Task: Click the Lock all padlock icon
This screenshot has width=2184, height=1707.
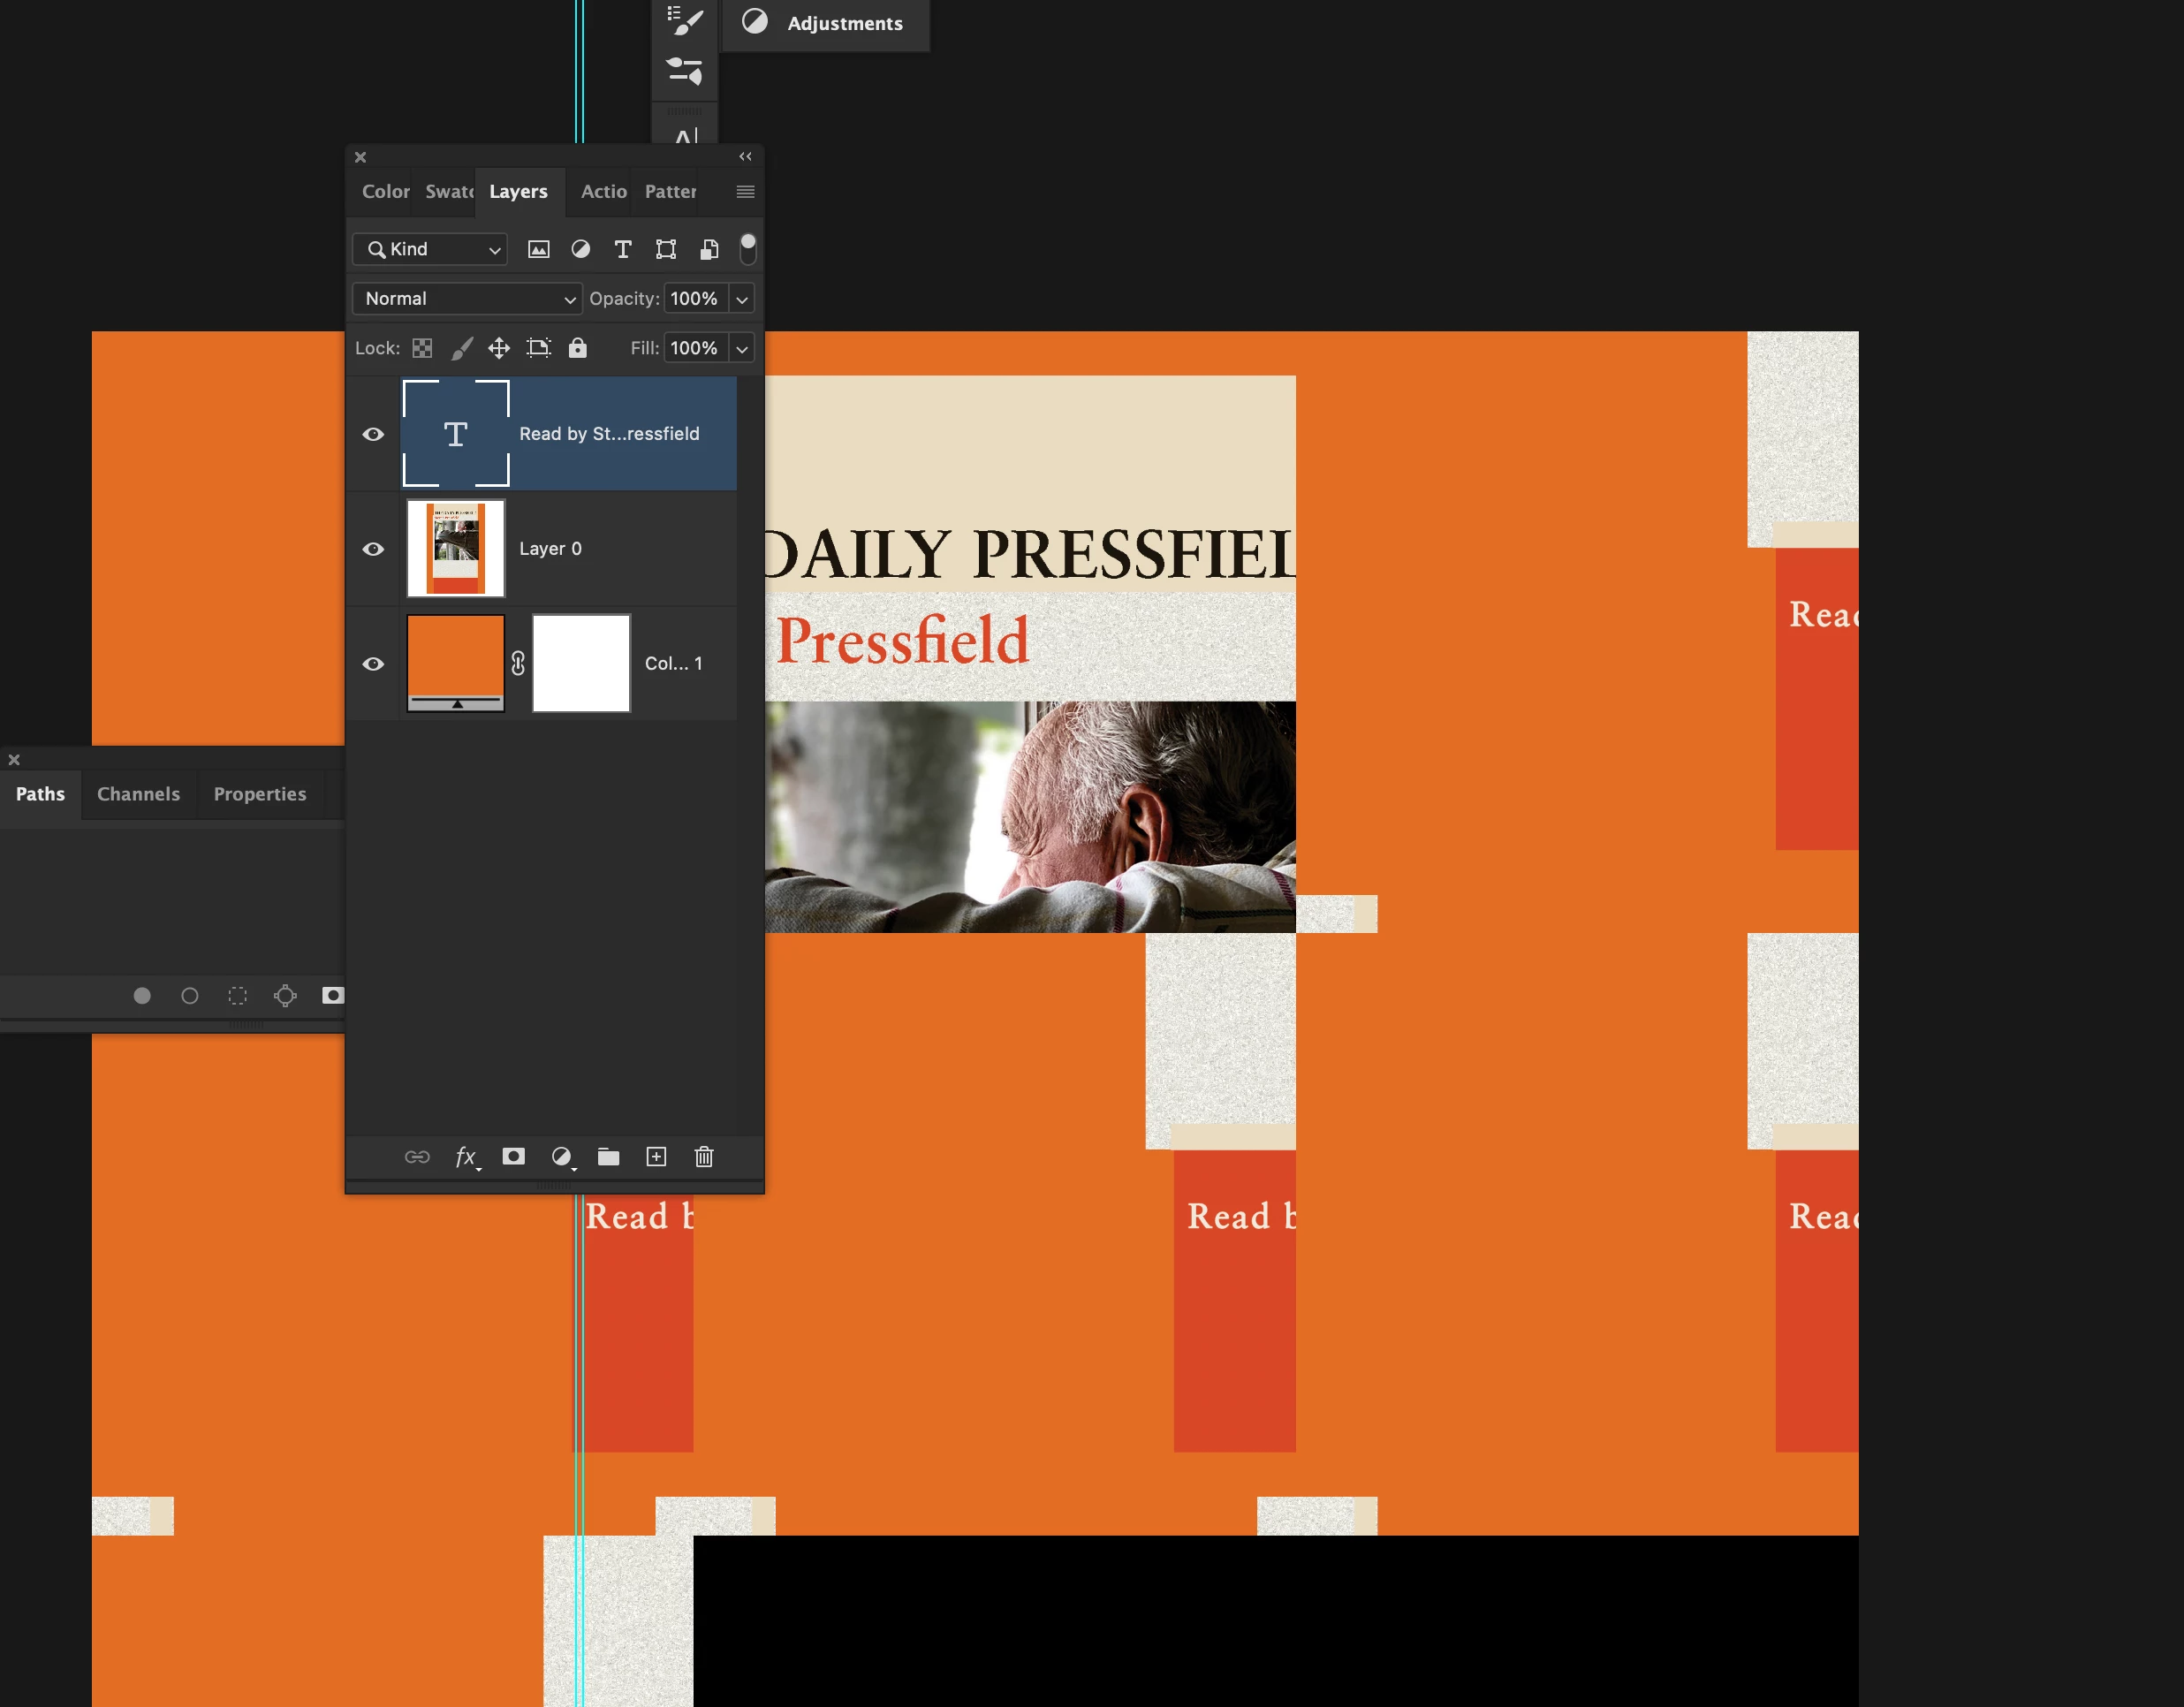Action: pos(578,348)
